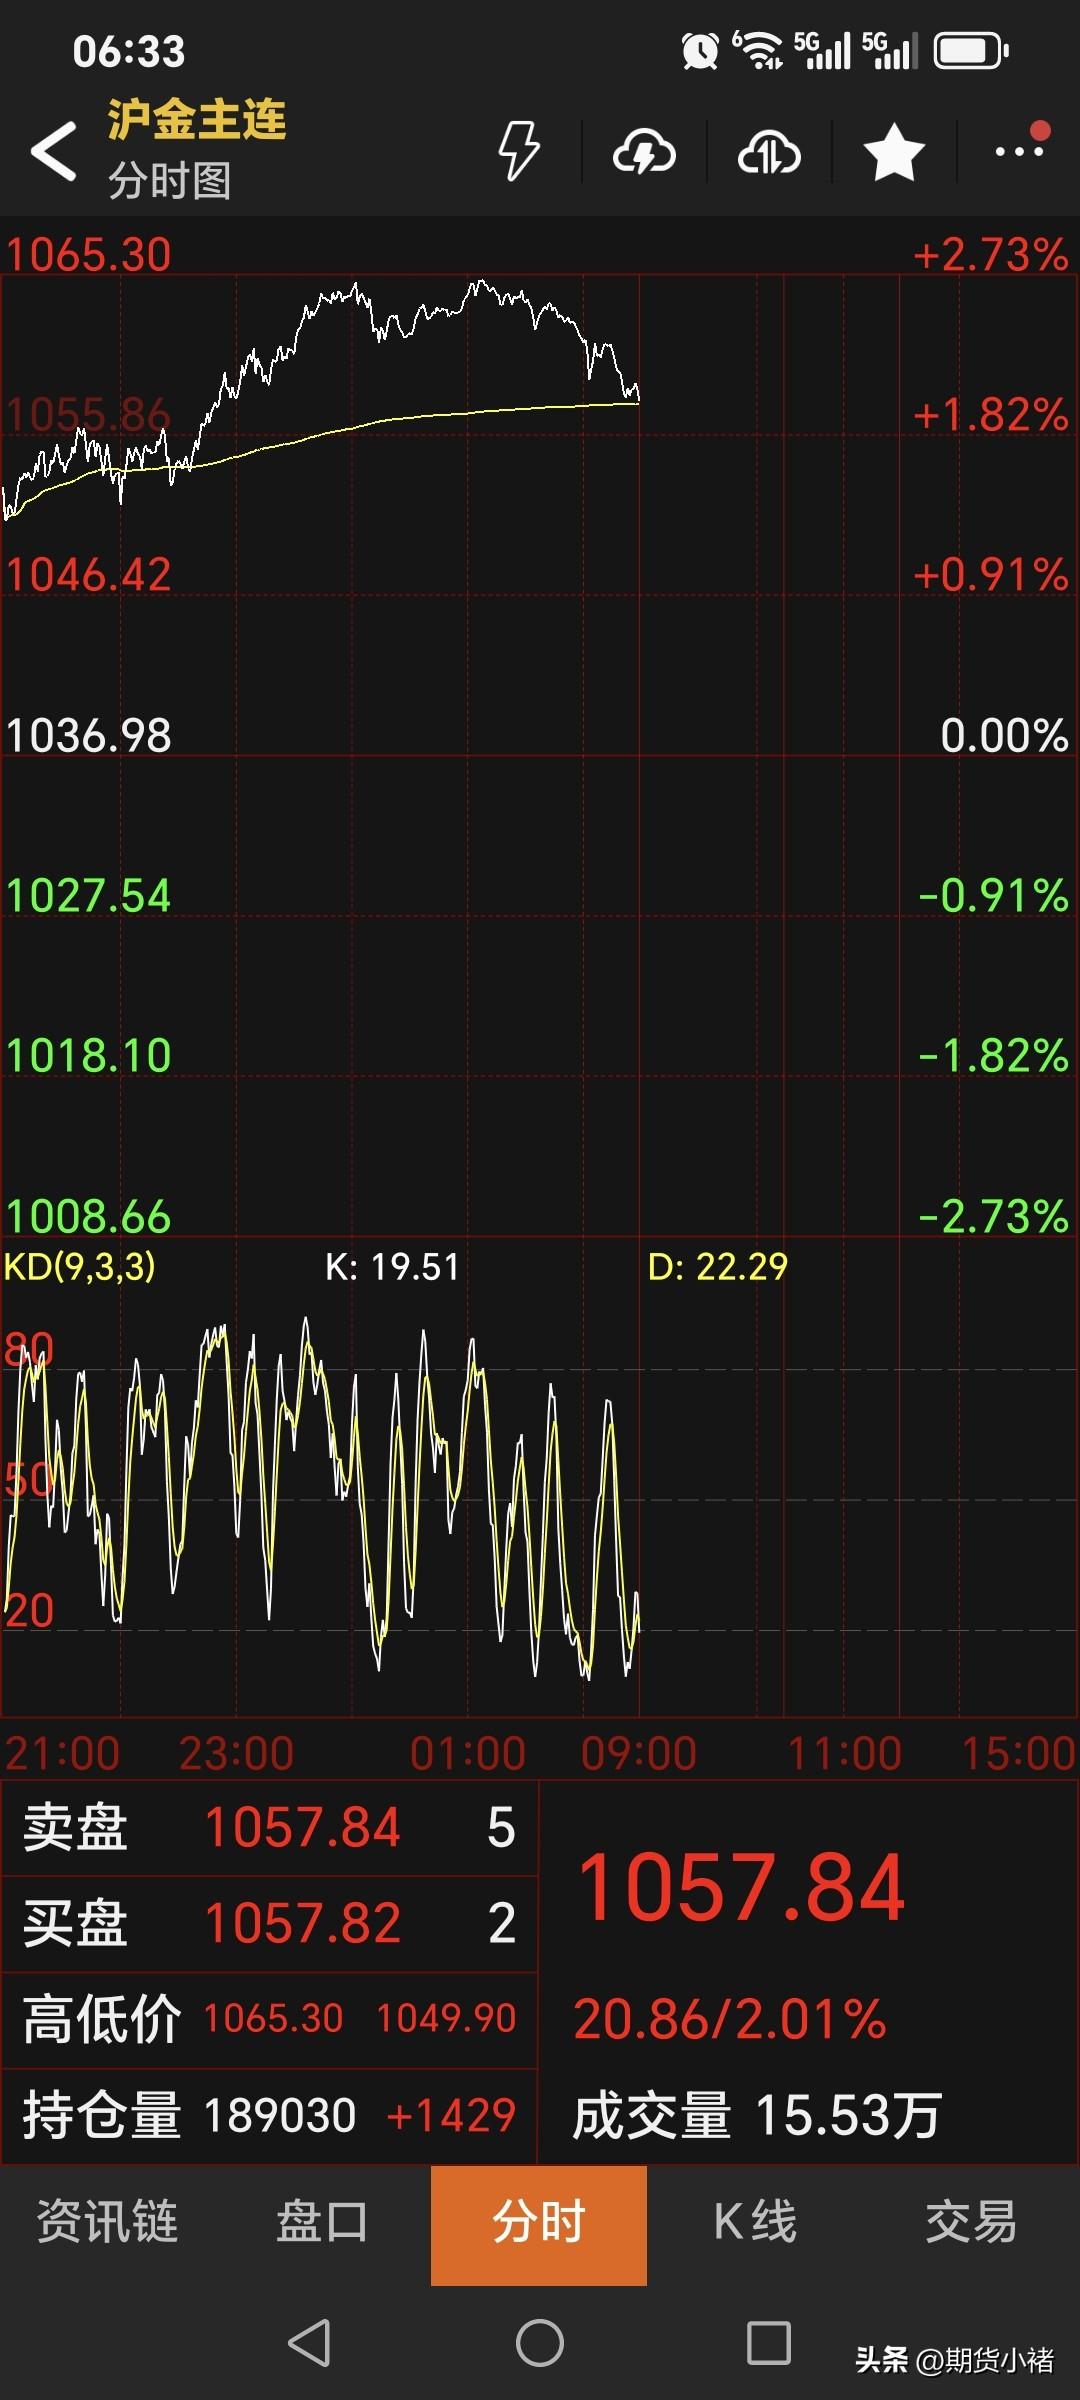Open the 交易 tab
Viewport: 1080px width, 2400px height.
click(971, 2222)
